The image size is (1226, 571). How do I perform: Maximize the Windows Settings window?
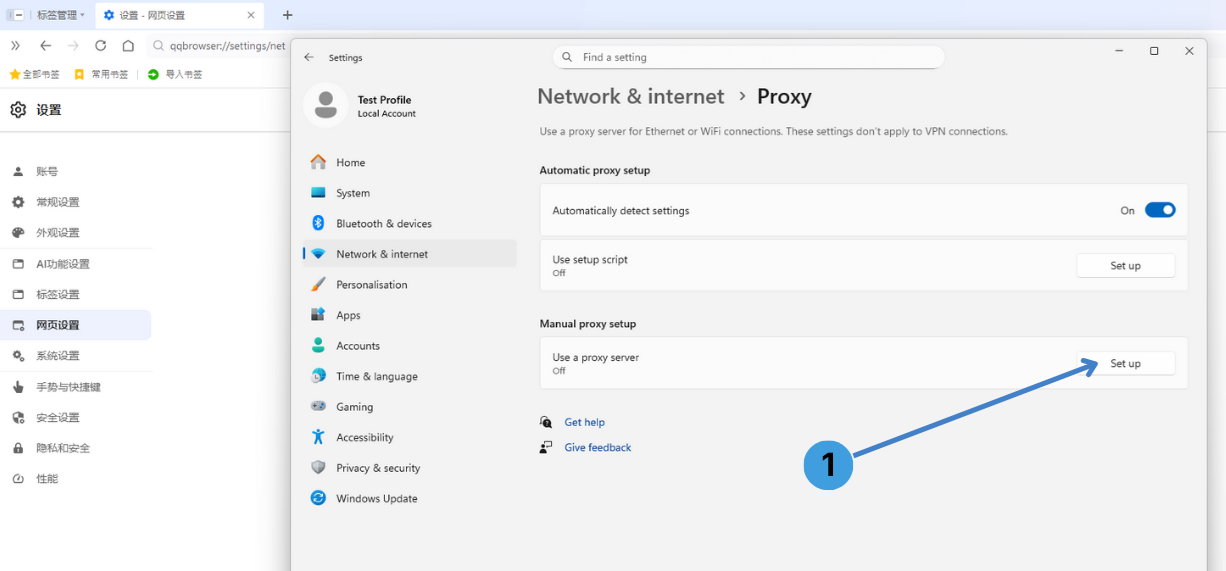click(x=1154, y=51)
